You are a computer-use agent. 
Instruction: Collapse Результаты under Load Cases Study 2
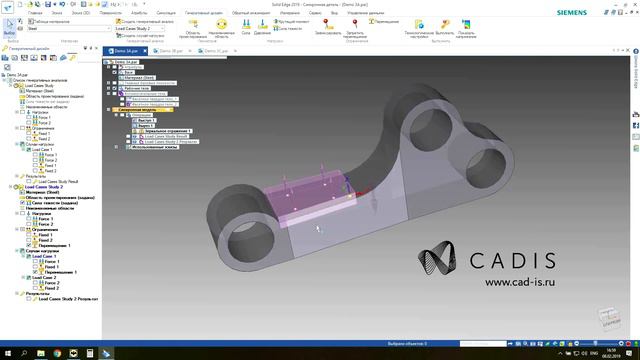(17, 293)
